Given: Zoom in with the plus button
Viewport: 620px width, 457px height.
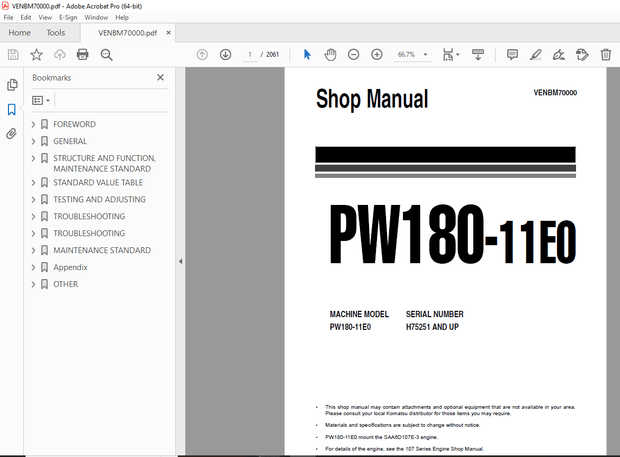Looking at the screenshot, I should click(377, 55).
